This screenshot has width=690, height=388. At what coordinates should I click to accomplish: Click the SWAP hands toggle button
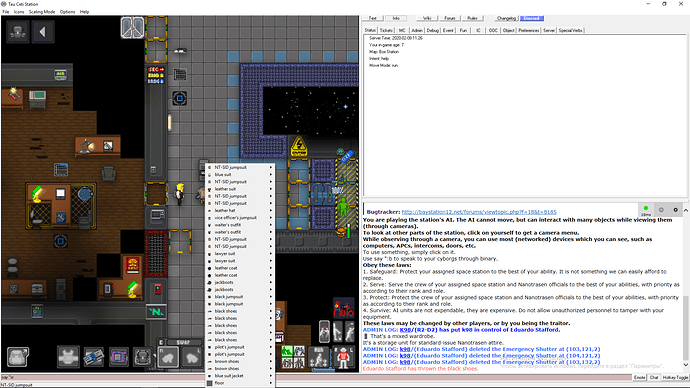pos(184,342)
